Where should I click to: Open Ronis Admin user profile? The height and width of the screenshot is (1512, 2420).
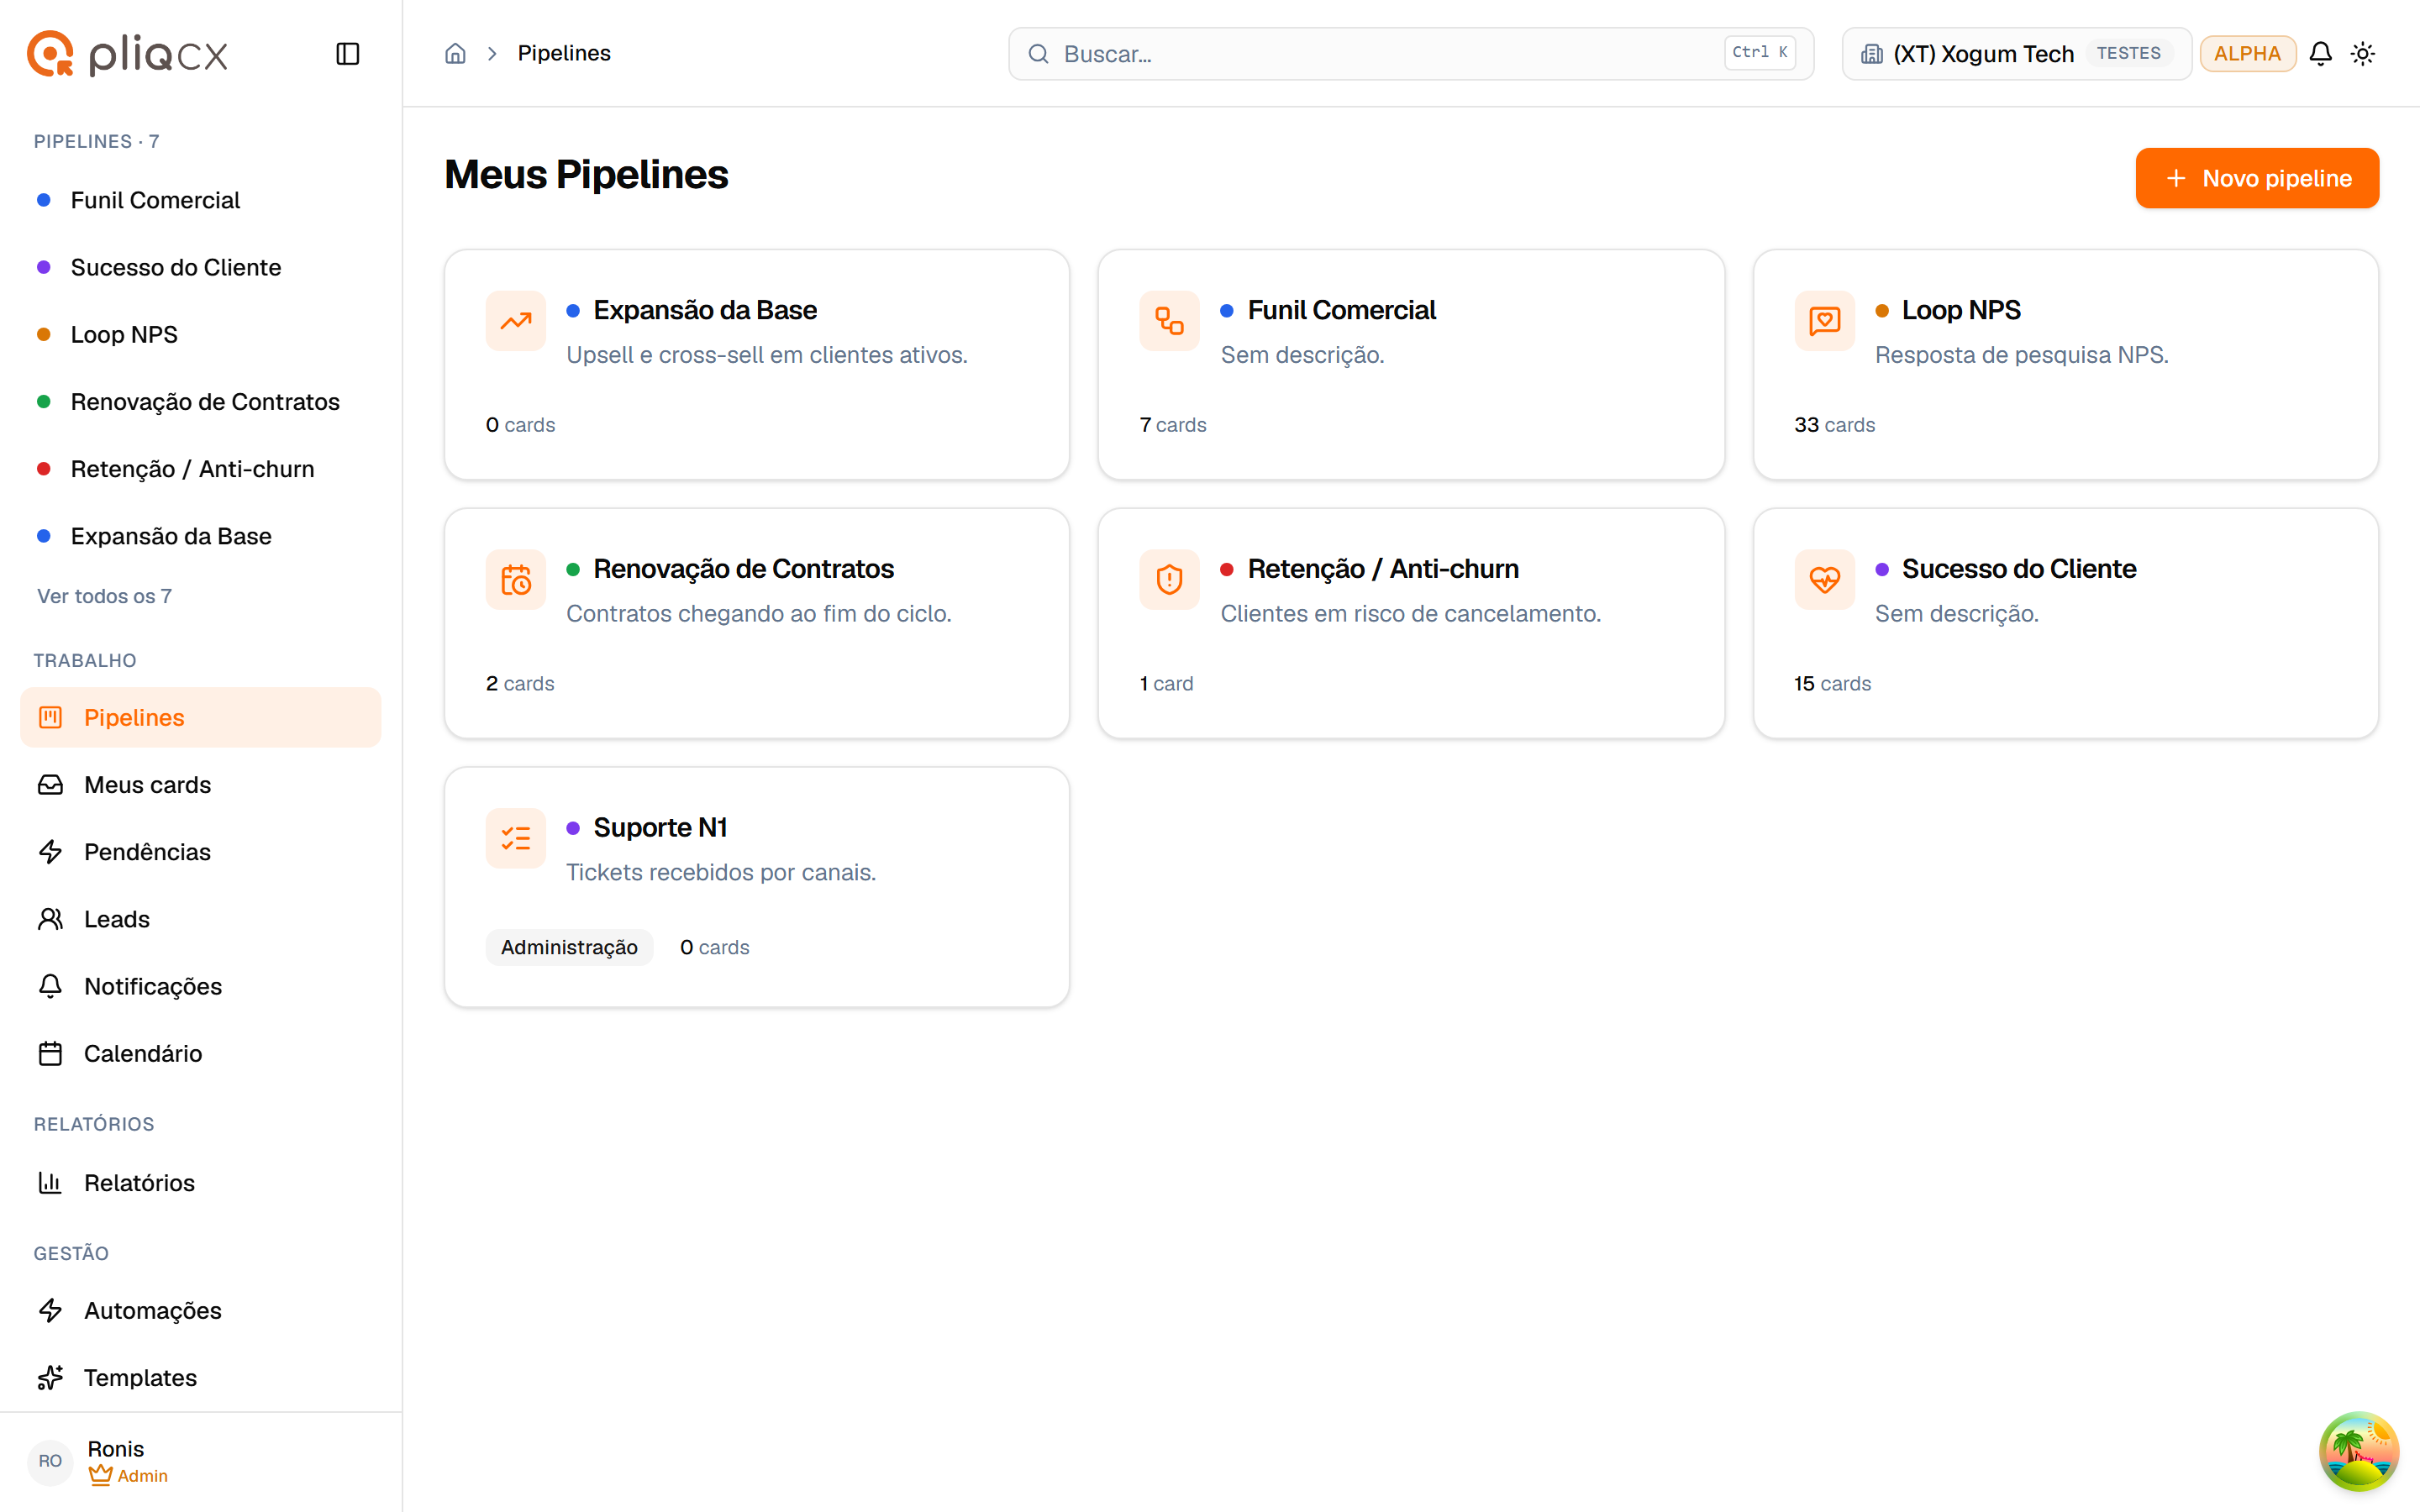pos(201,1461)
